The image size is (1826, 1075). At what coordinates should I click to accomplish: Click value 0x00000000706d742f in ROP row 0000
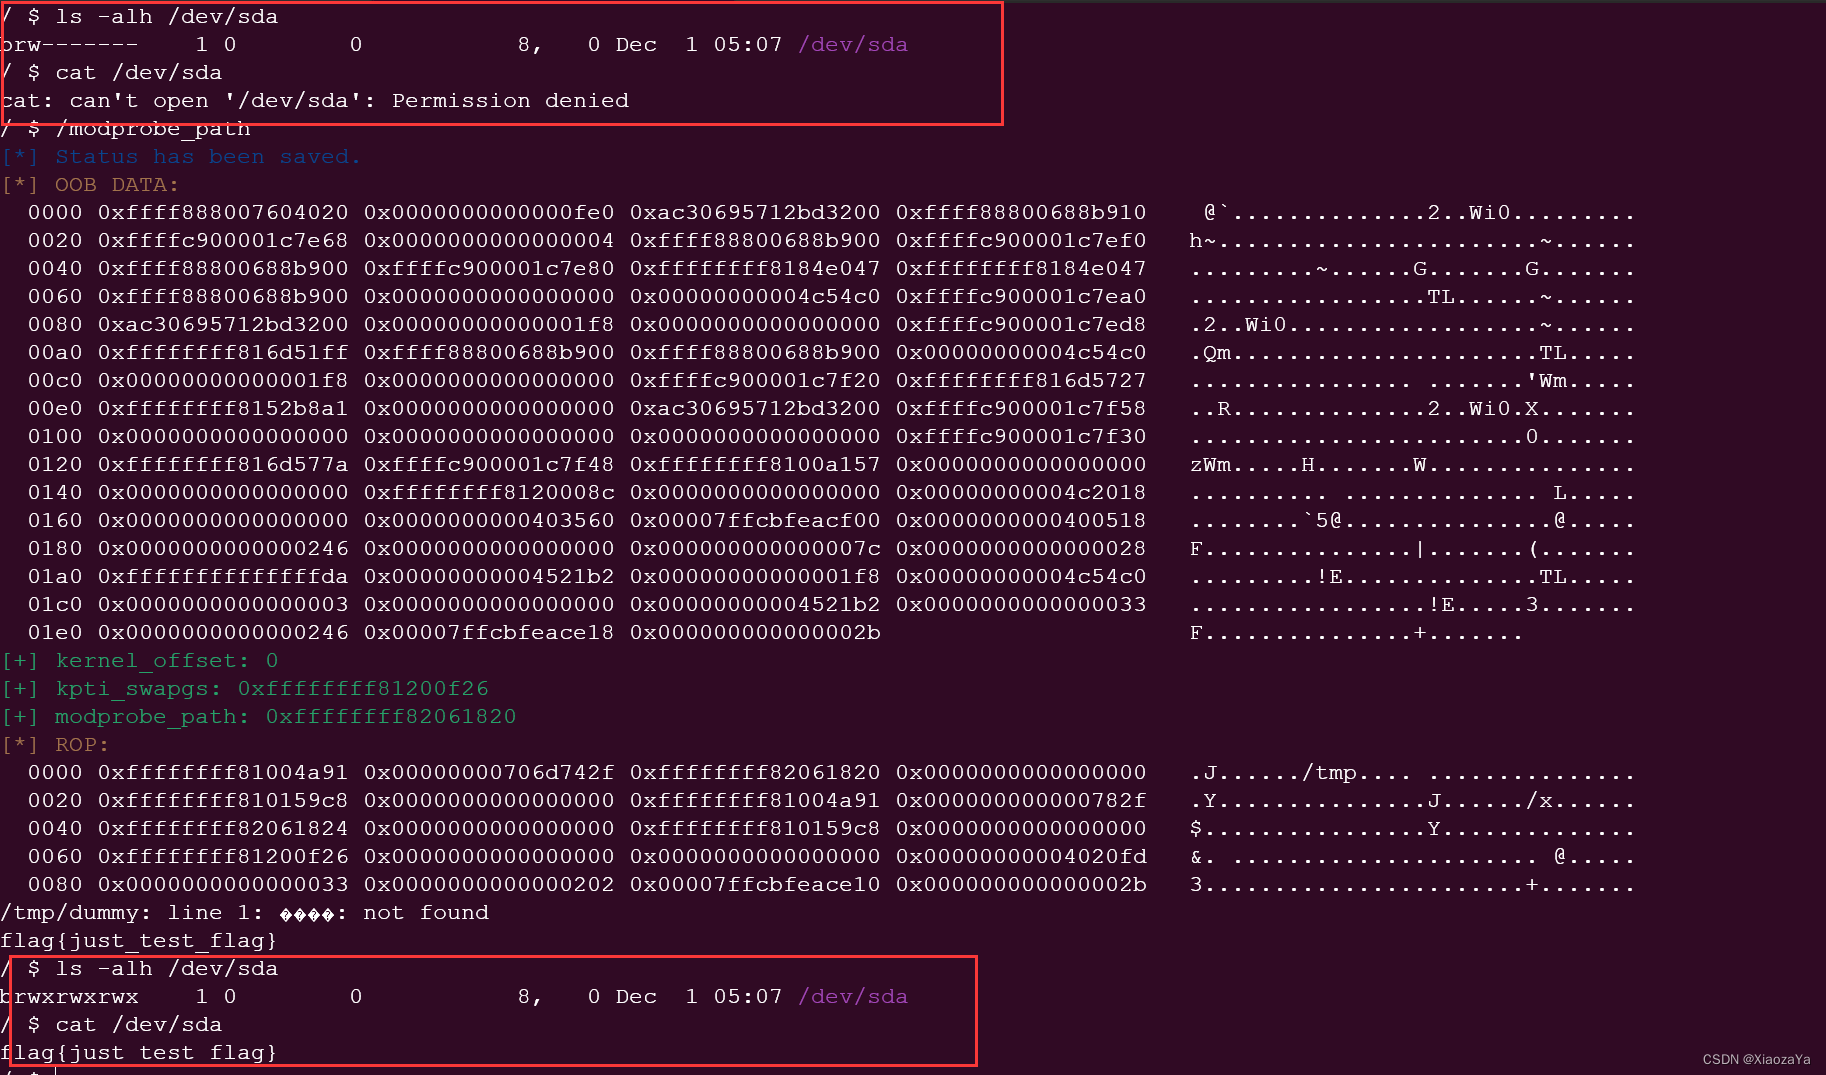tap(489, 773)
